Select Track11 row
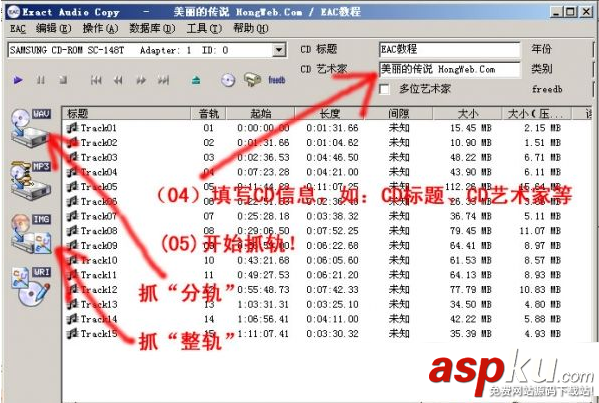Viewport: 599px width, 403px height. click(x=327, y=275)
